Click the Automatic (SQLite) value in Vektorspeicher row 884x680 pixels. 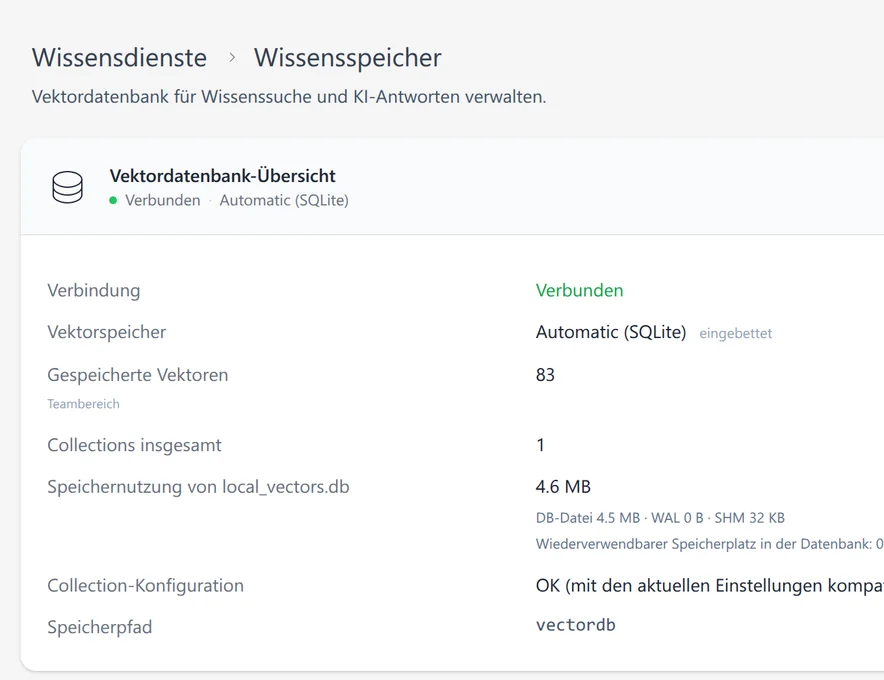[611, 332]
